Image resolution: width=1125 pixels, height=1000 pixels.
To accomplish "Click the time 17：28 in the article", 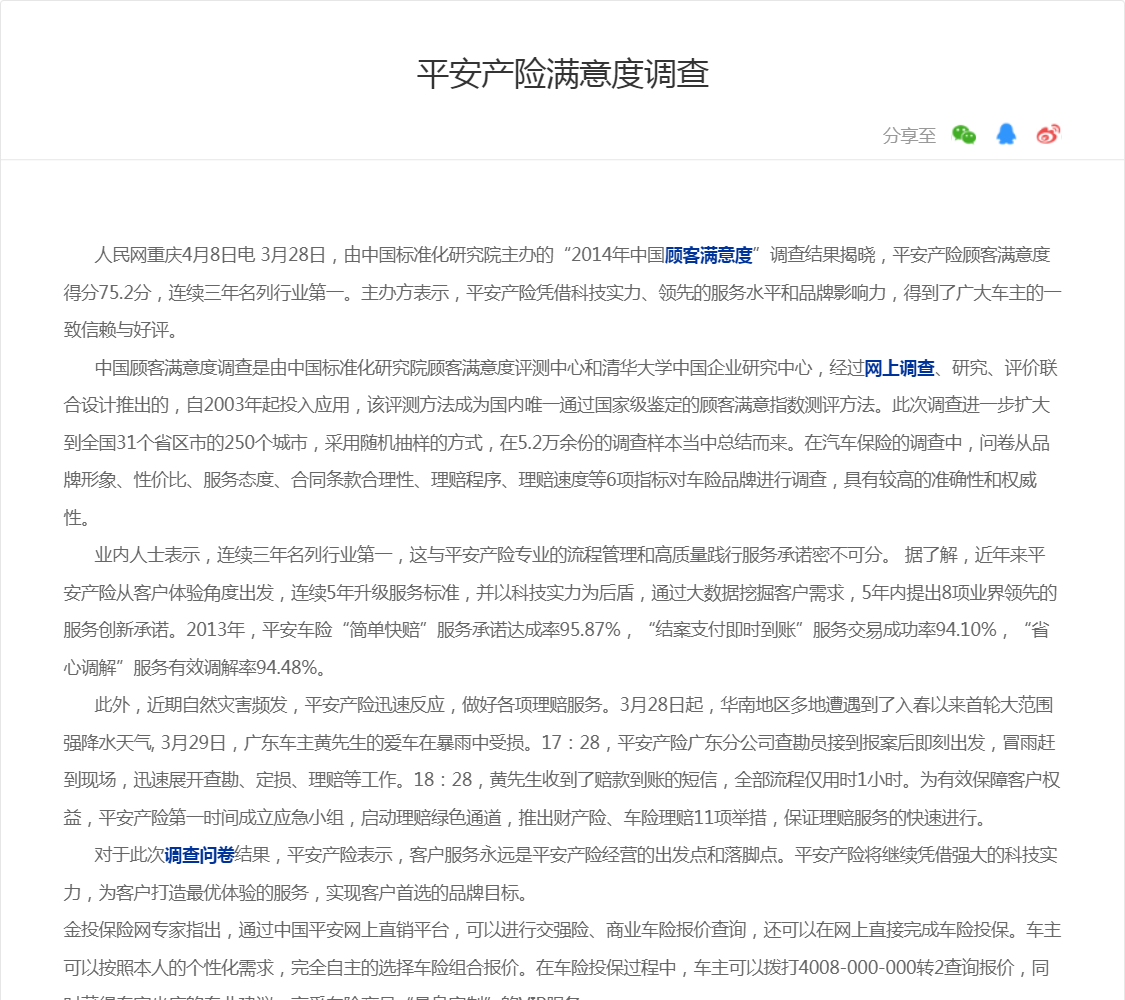I will click(x=570, y=742).
